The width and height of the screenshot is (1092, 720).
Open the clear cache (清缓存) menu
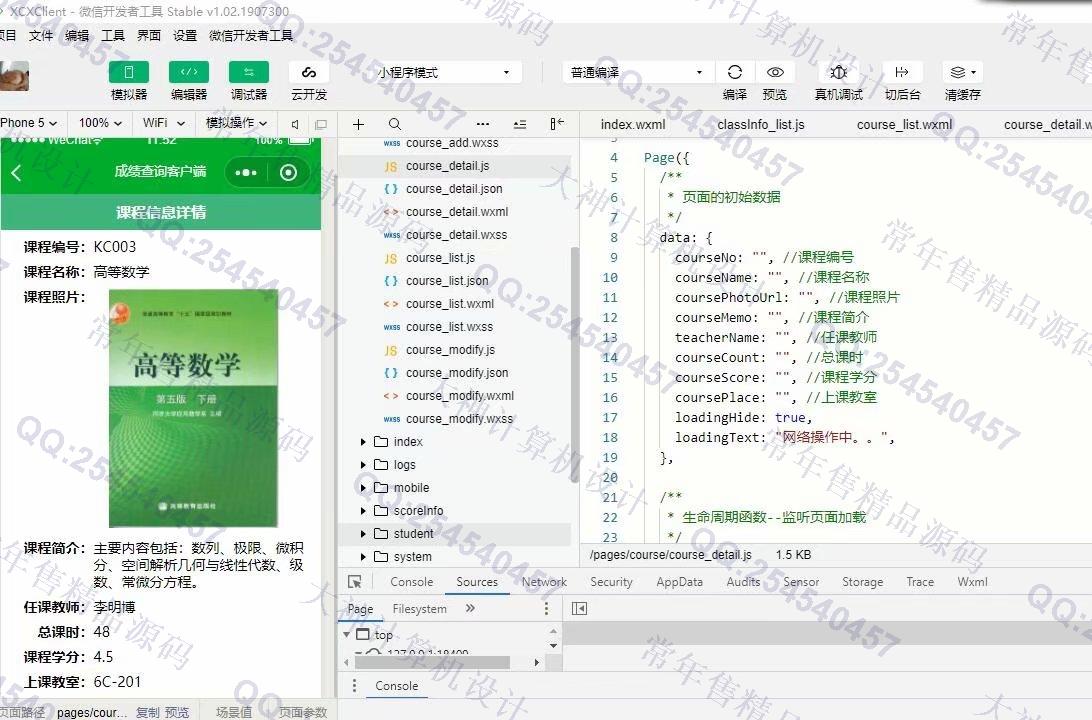click(x=963, y=72)
